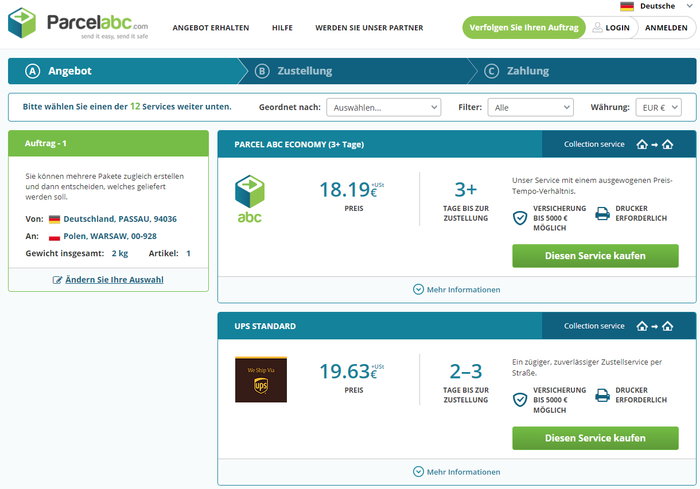Screen dimensions: 700x489
Task: Click the Economy insurance shield icon
Action: pos(520,218)
